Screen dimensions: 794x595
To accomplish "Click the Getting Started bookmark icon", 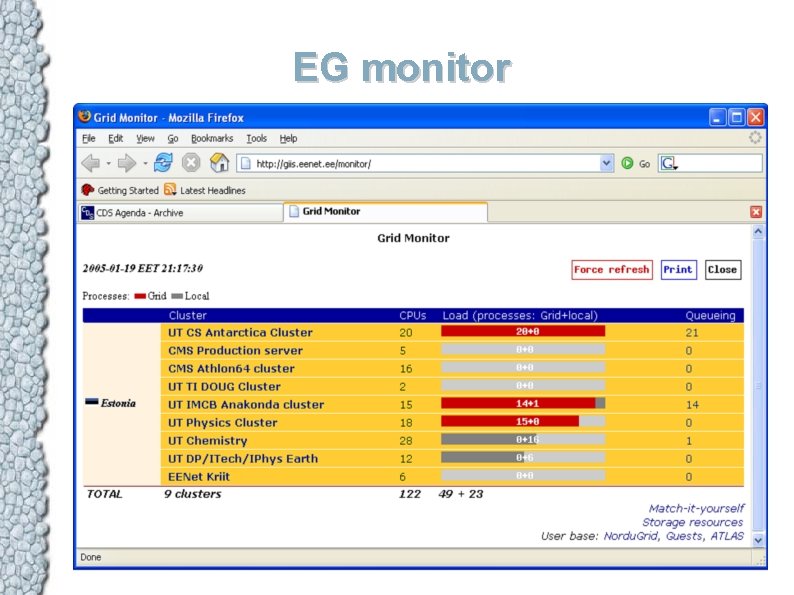I will pos(88,190).
